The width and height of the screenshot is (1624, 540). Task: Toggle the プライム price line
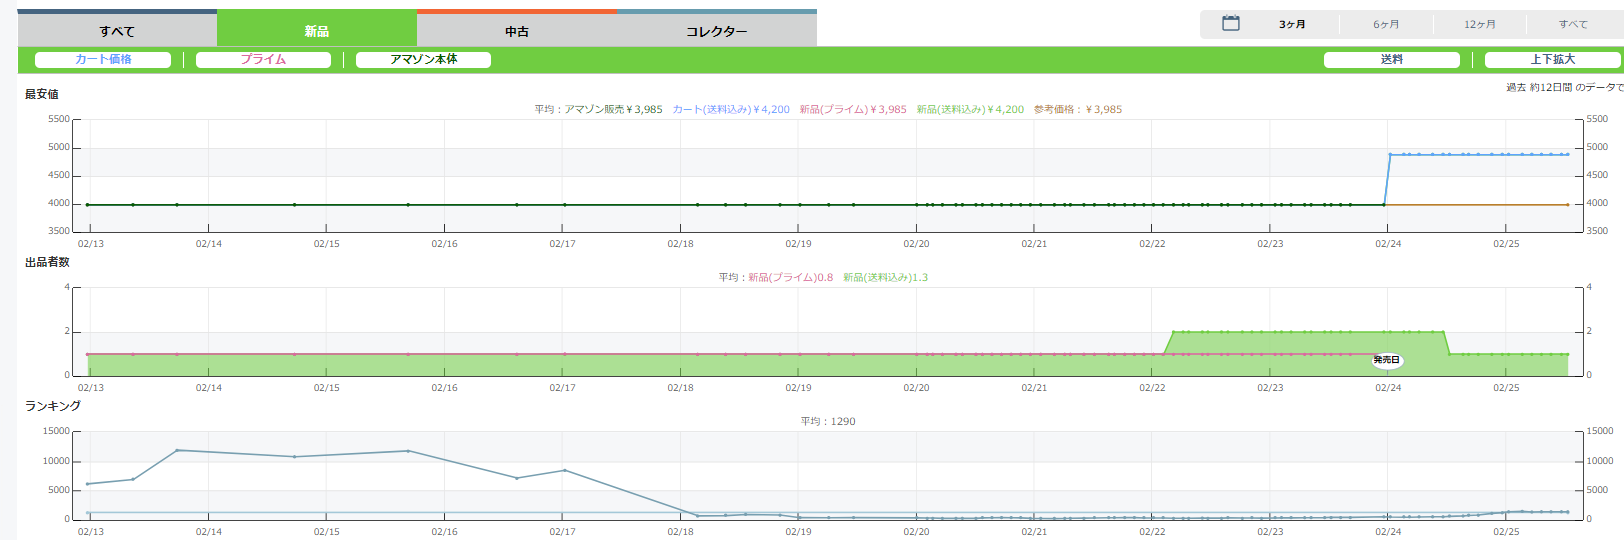click(263, 60)
